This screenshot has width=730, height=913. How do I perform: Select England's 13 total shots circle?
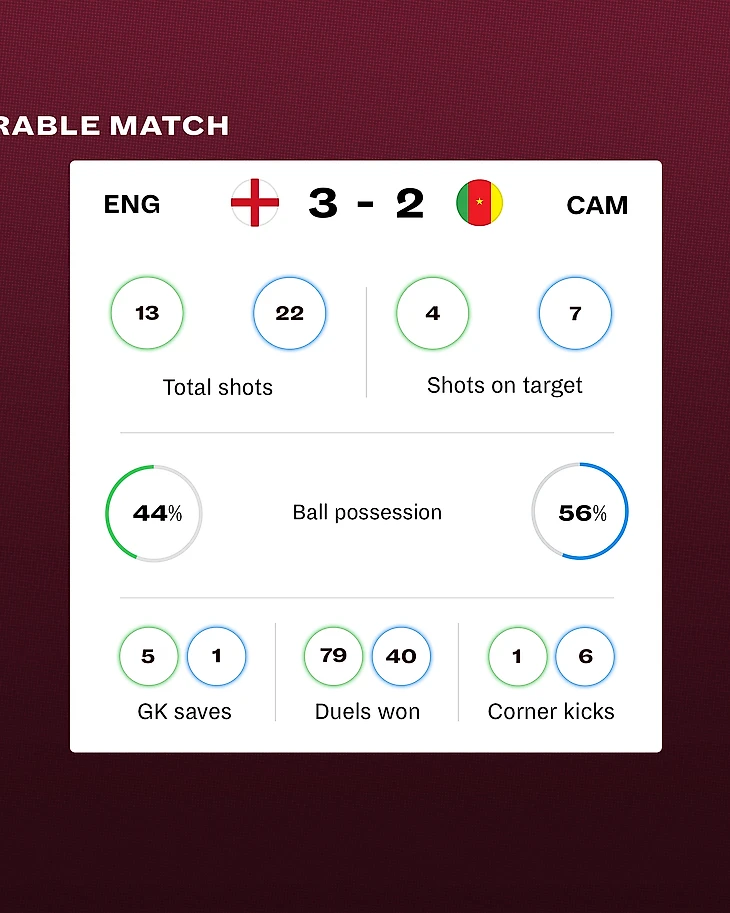[147, 313]
